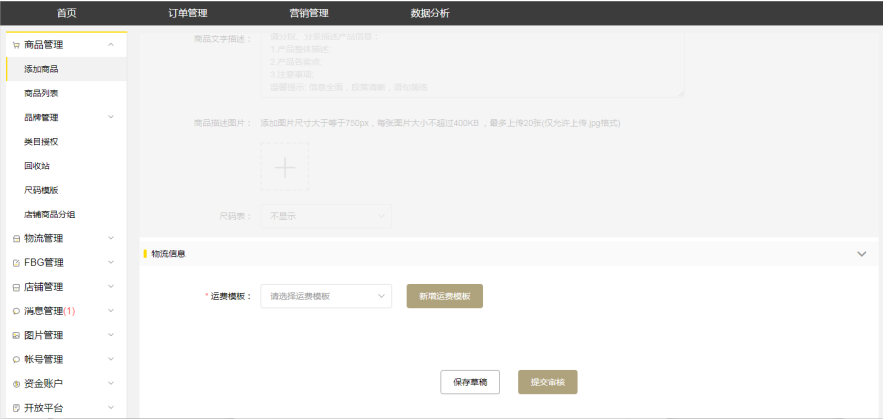Select 添加商品 in the sidebar

tap(66, 69)
